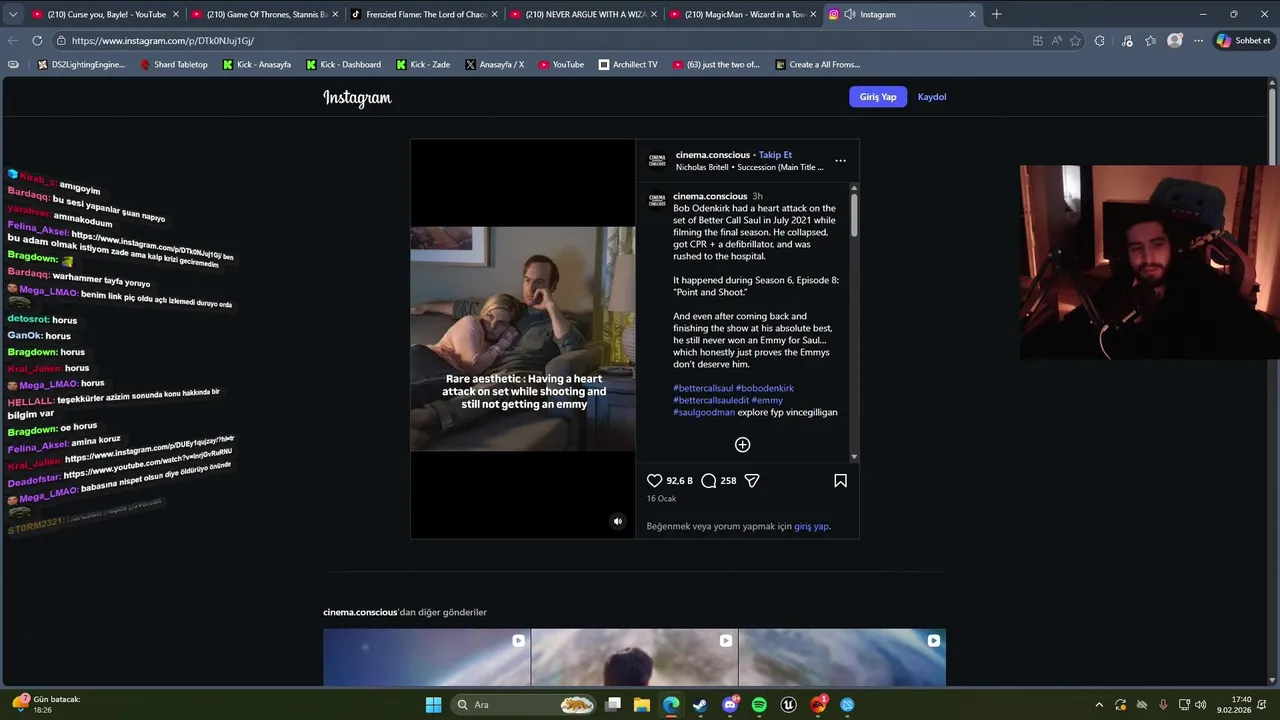Open Edge settings and more menu
This screenshot has width=1280, height=720.
(1198, 41)
